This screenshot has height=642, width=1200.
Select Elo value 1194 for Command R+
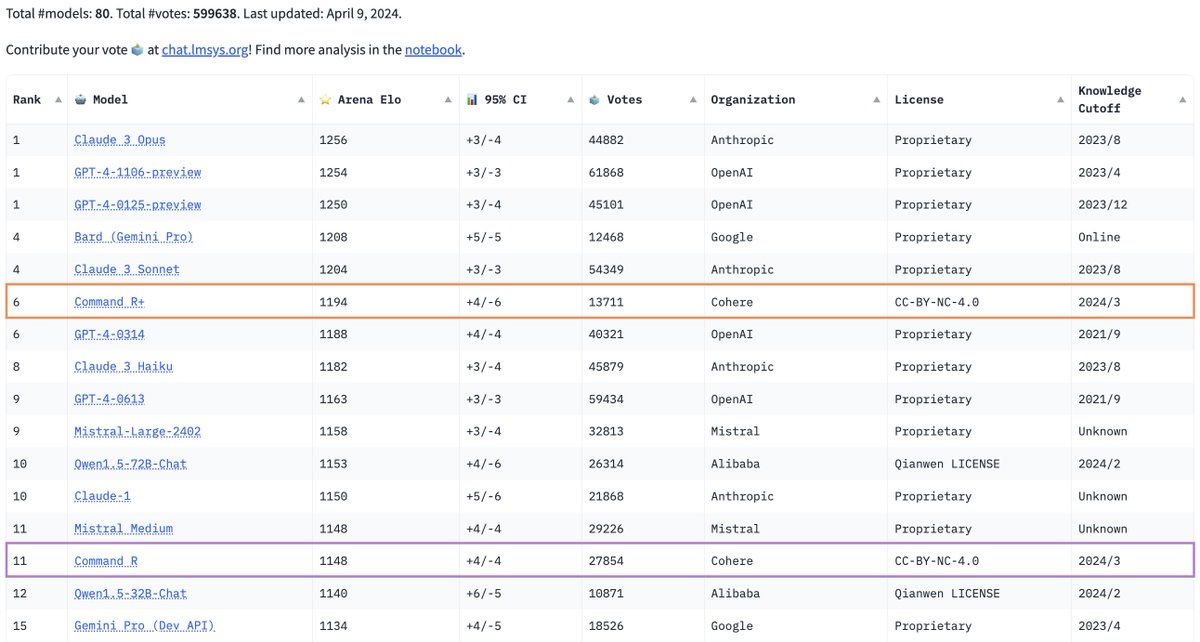333,302
